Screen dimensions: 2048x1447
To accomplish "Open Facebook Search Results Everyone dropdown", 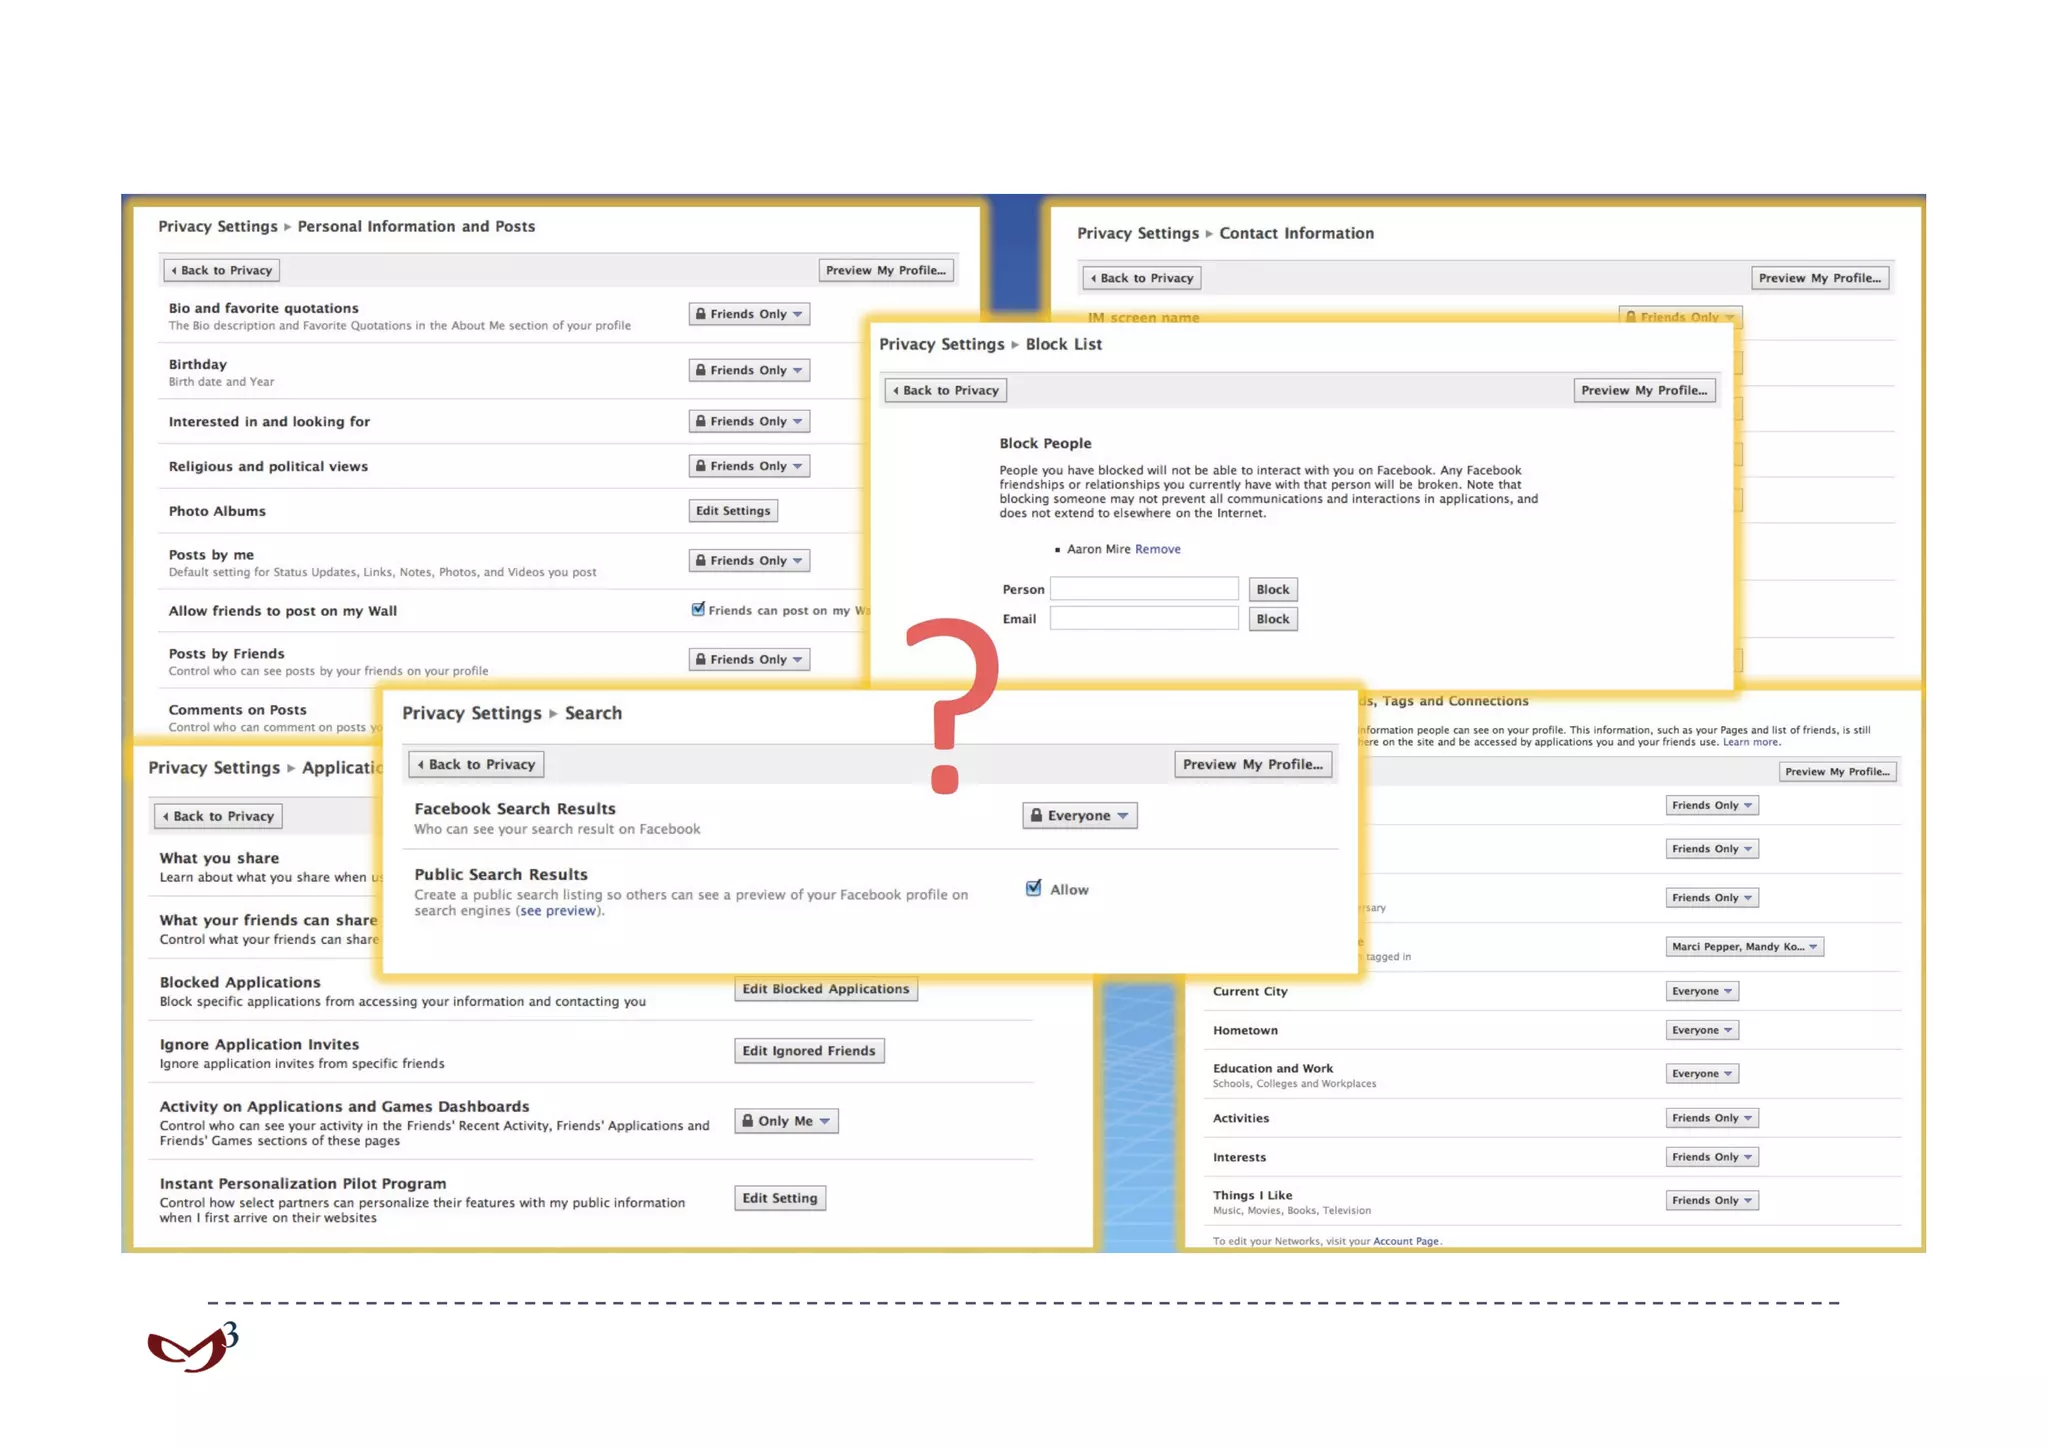I will coord(1080,815).
